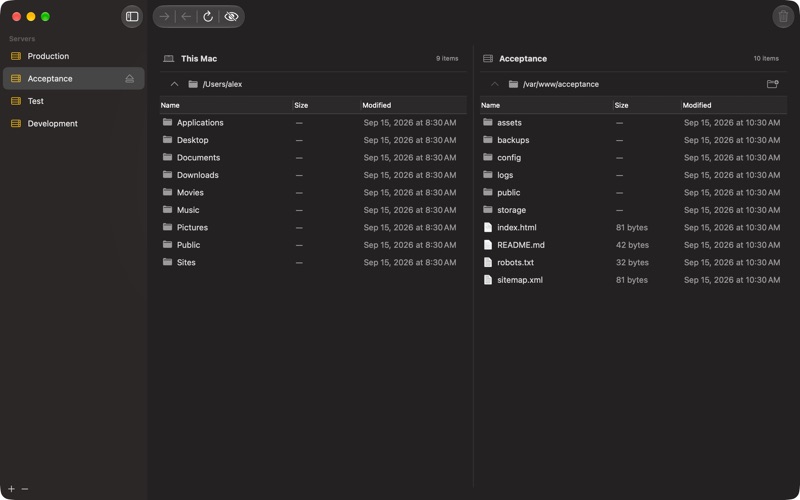Toggle hidden files eye icon
Viewport: 800px width, 500px height.
click(231, 17)
